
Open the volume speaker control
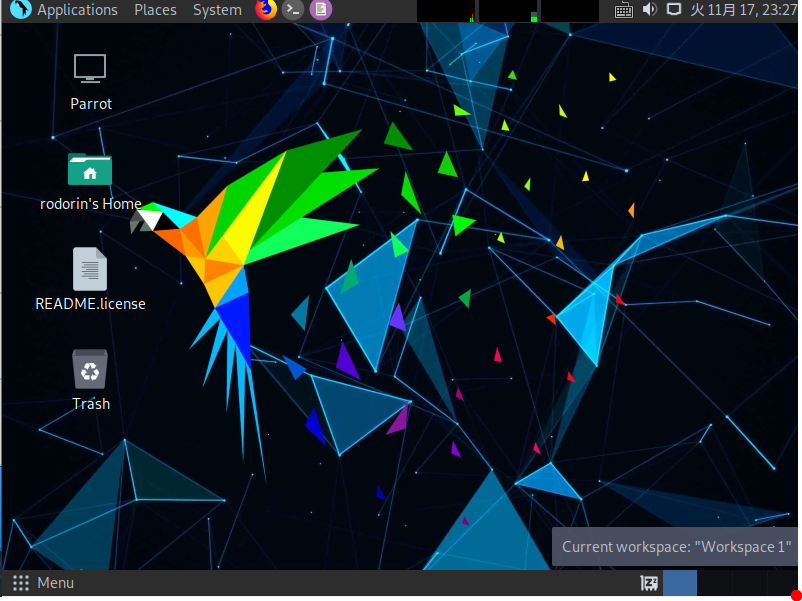(x=650, y=9)
